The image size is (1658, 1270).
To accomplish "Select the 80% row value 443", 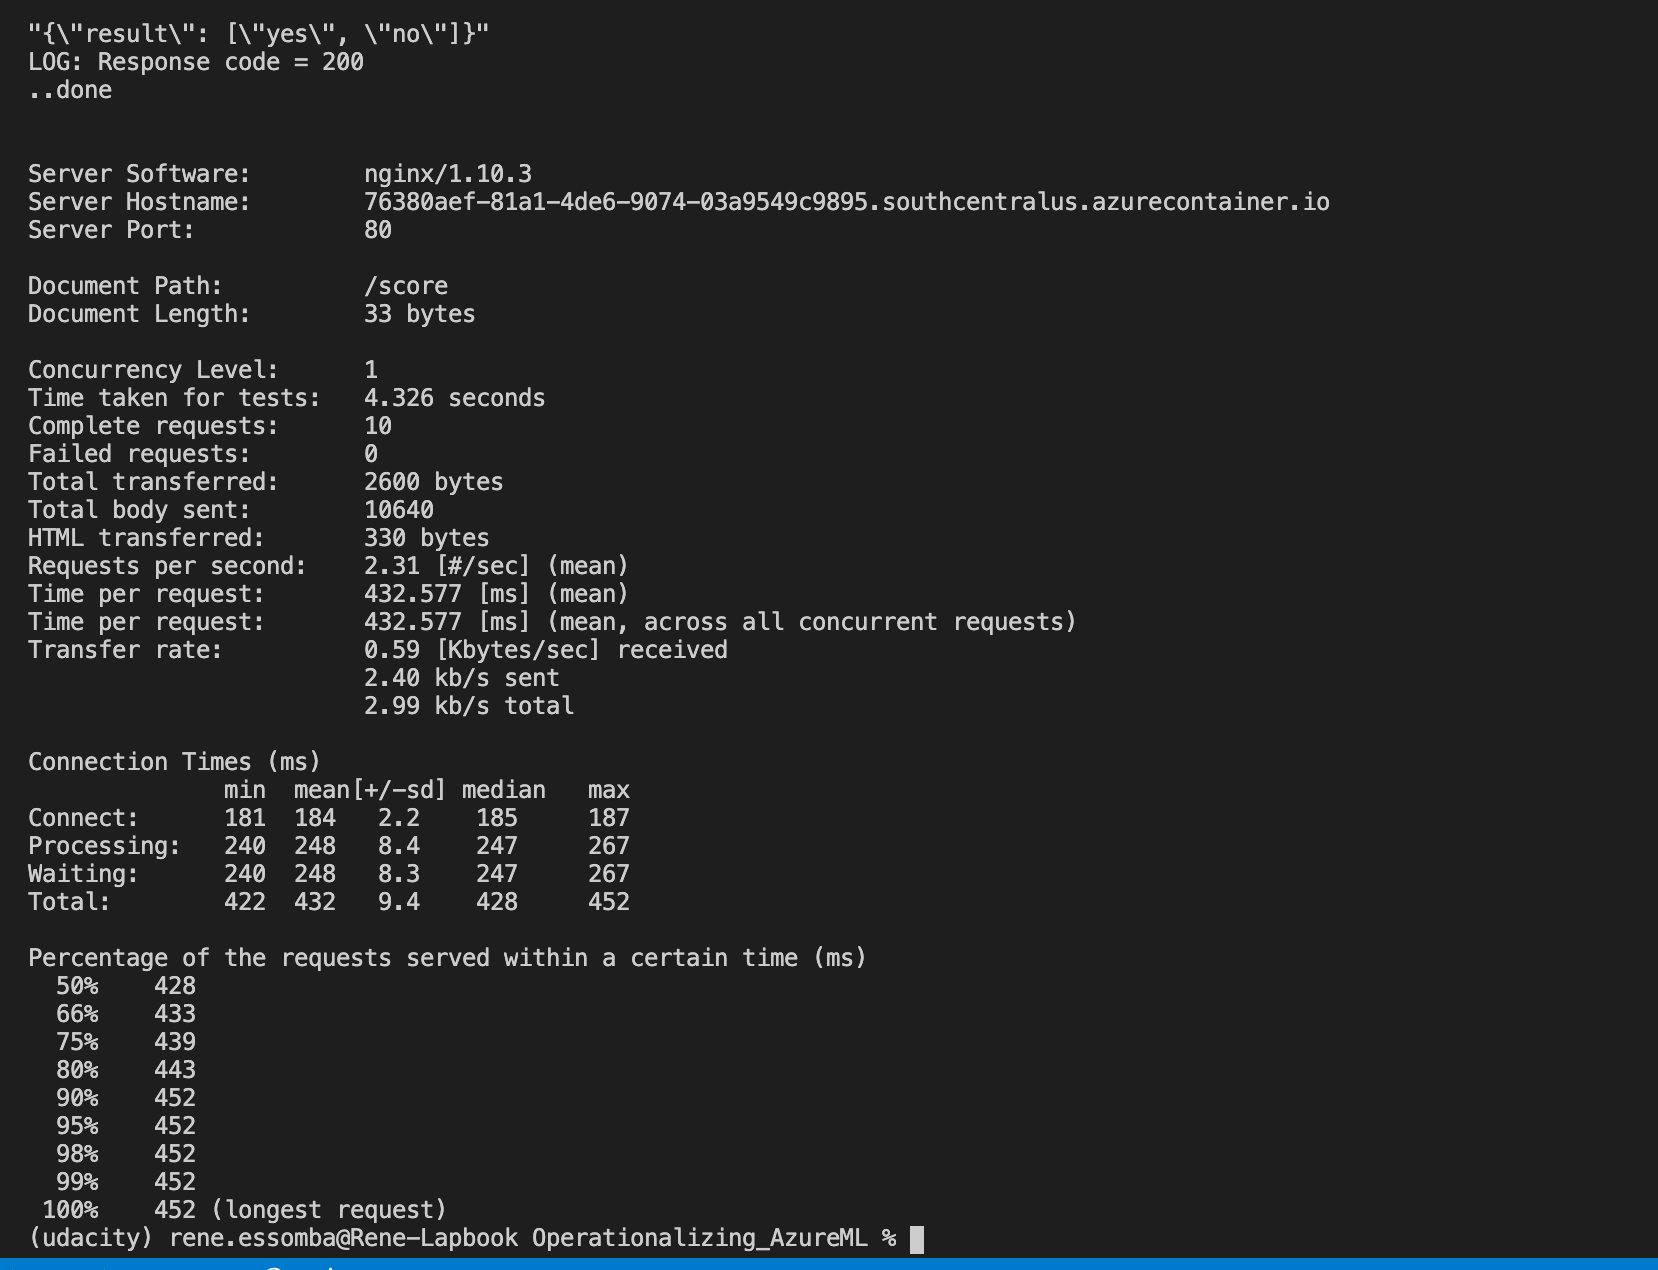I will (x=175, y=1070).
